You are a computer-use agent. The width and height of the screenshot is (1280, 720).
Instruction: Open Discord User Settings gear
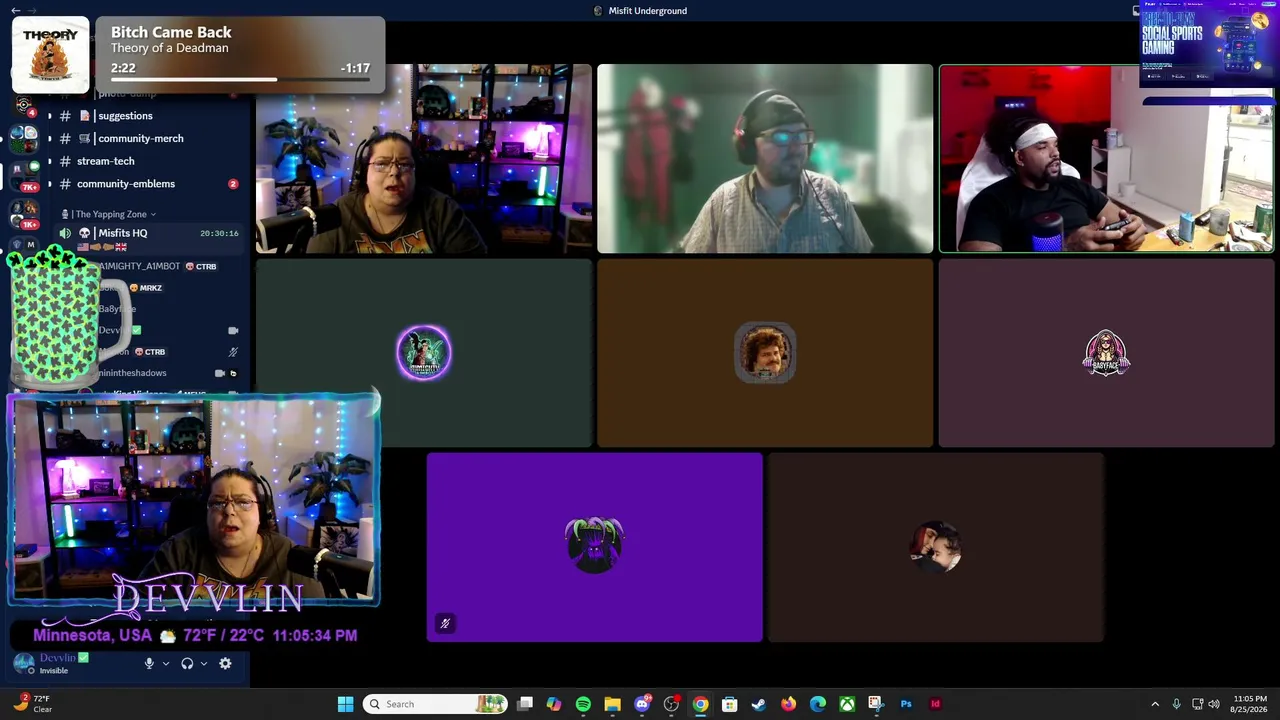coord(225,663)
